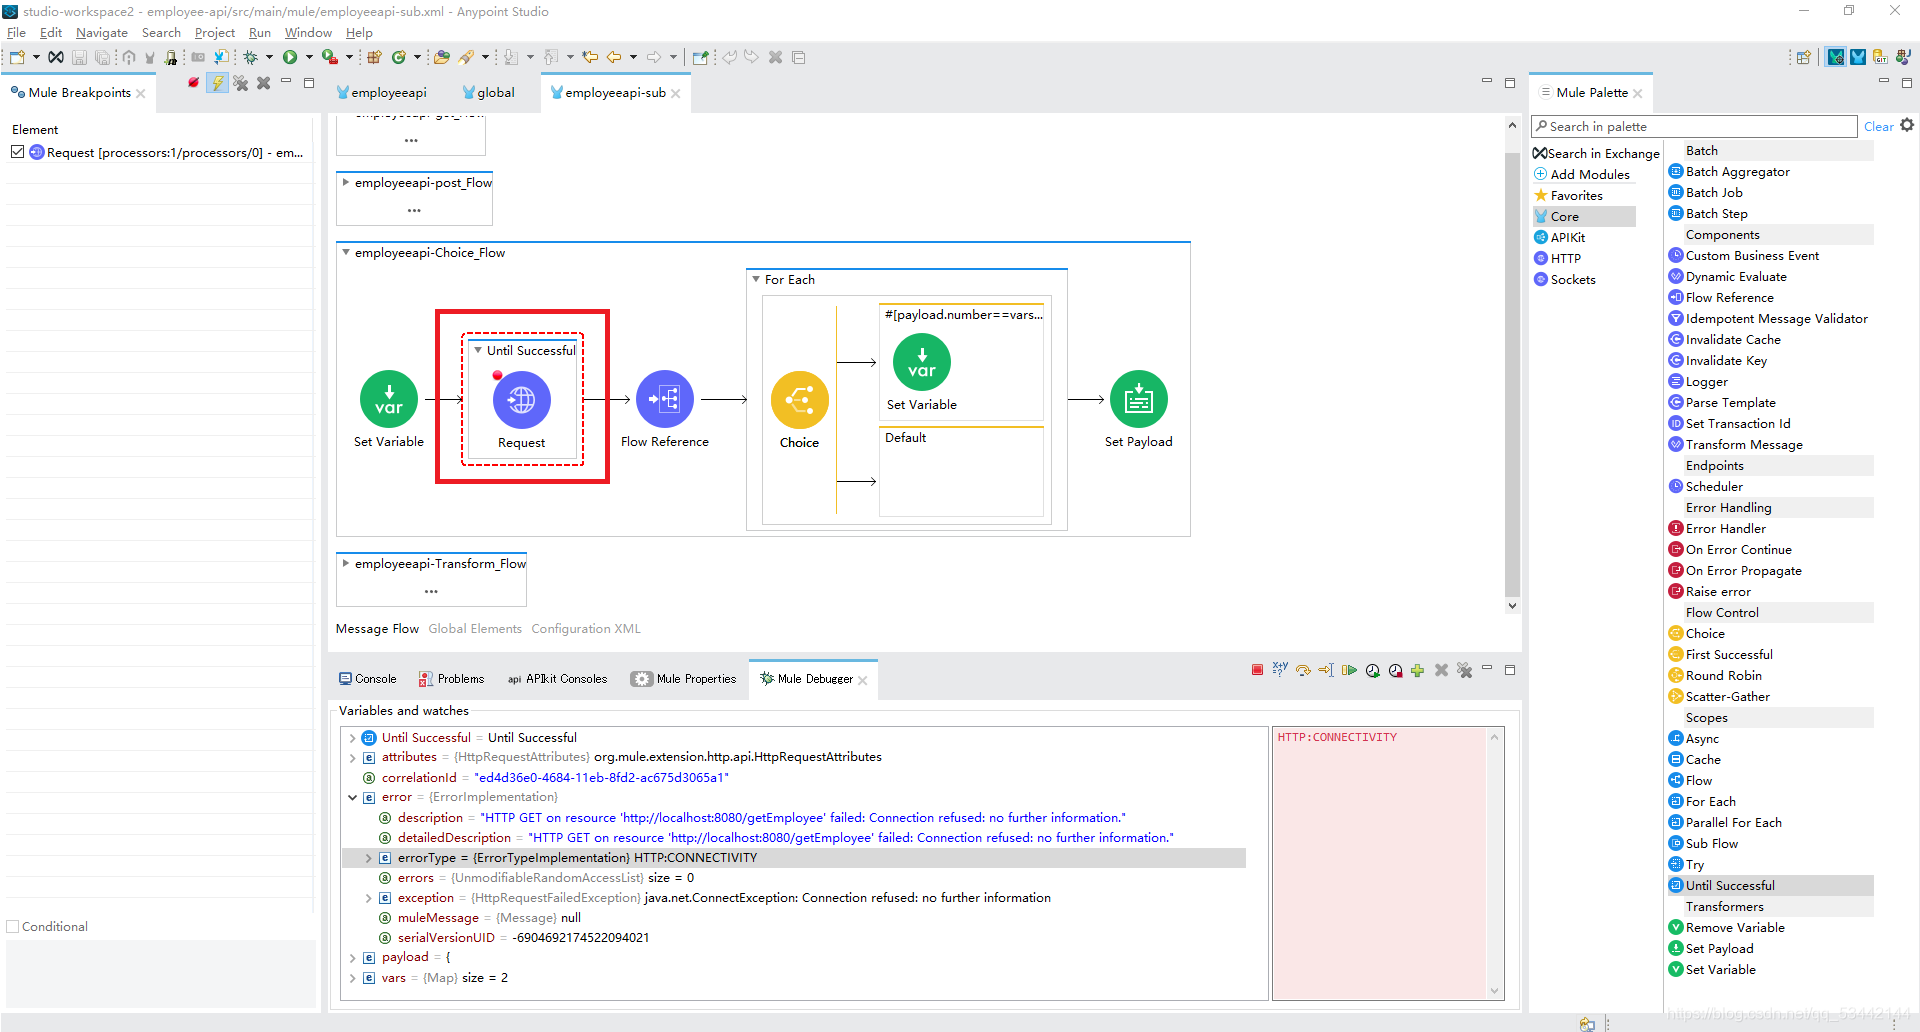
Task: Open the Run button dropdown arrow
Action: (x=309, y=57)
